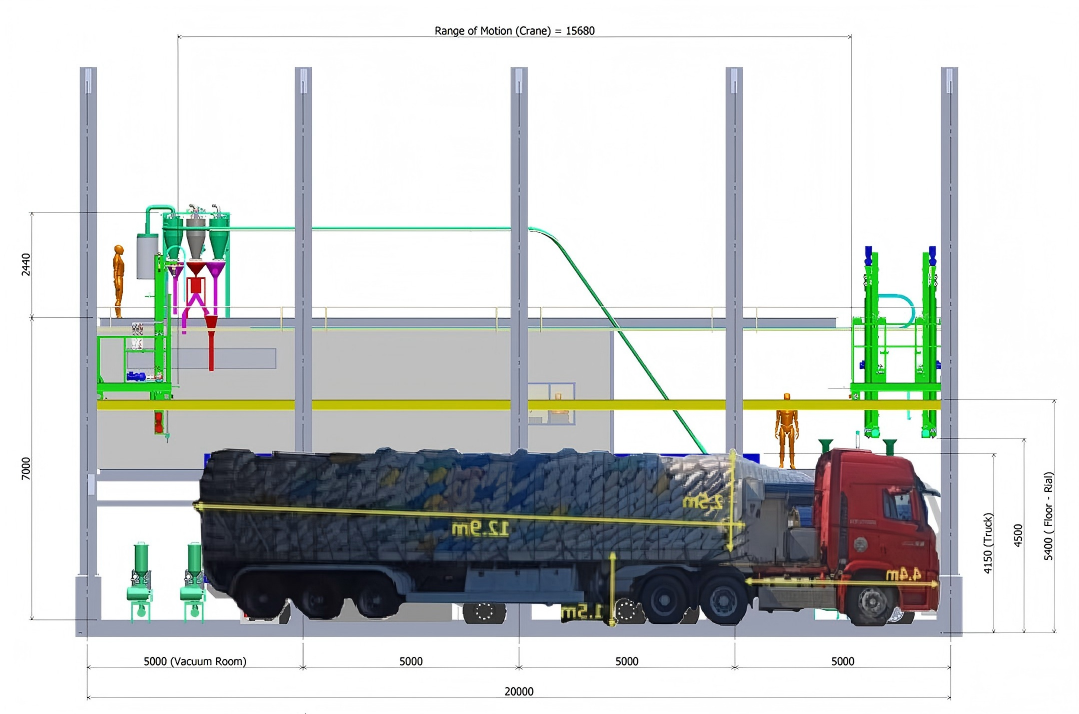Select the 4150 (Truck) height label
The image size is (1079, 714).
(988, 543)
